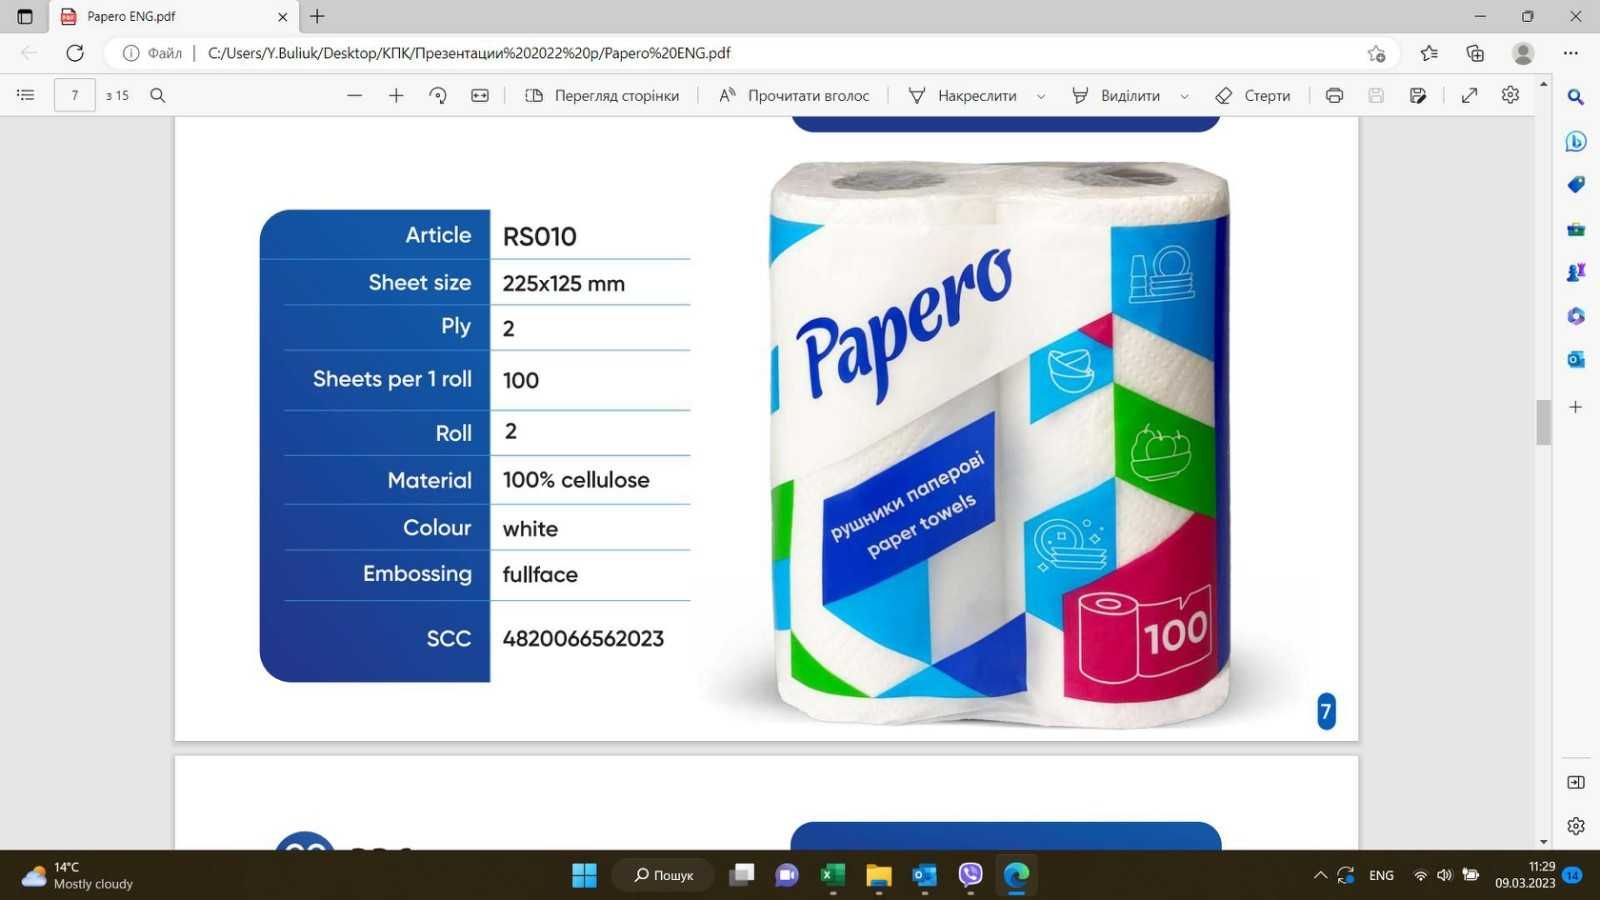Open Outlook in the sidebar
This screenshot has width=1600, height=900.
pyautogui.click(x=1576, y=359)
